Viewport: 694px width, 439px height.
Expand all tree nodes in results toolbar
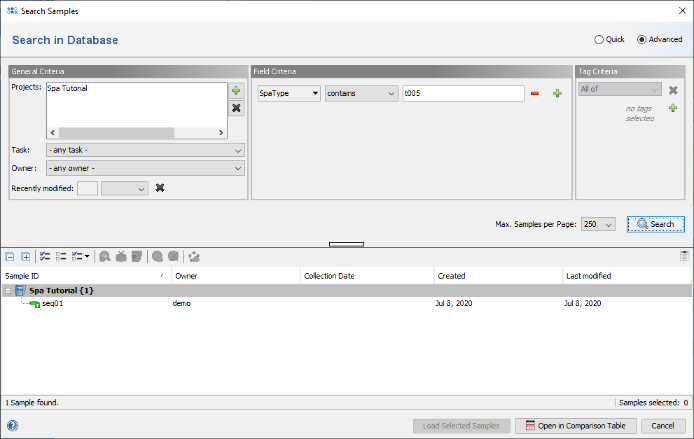(x=26, y=256)
